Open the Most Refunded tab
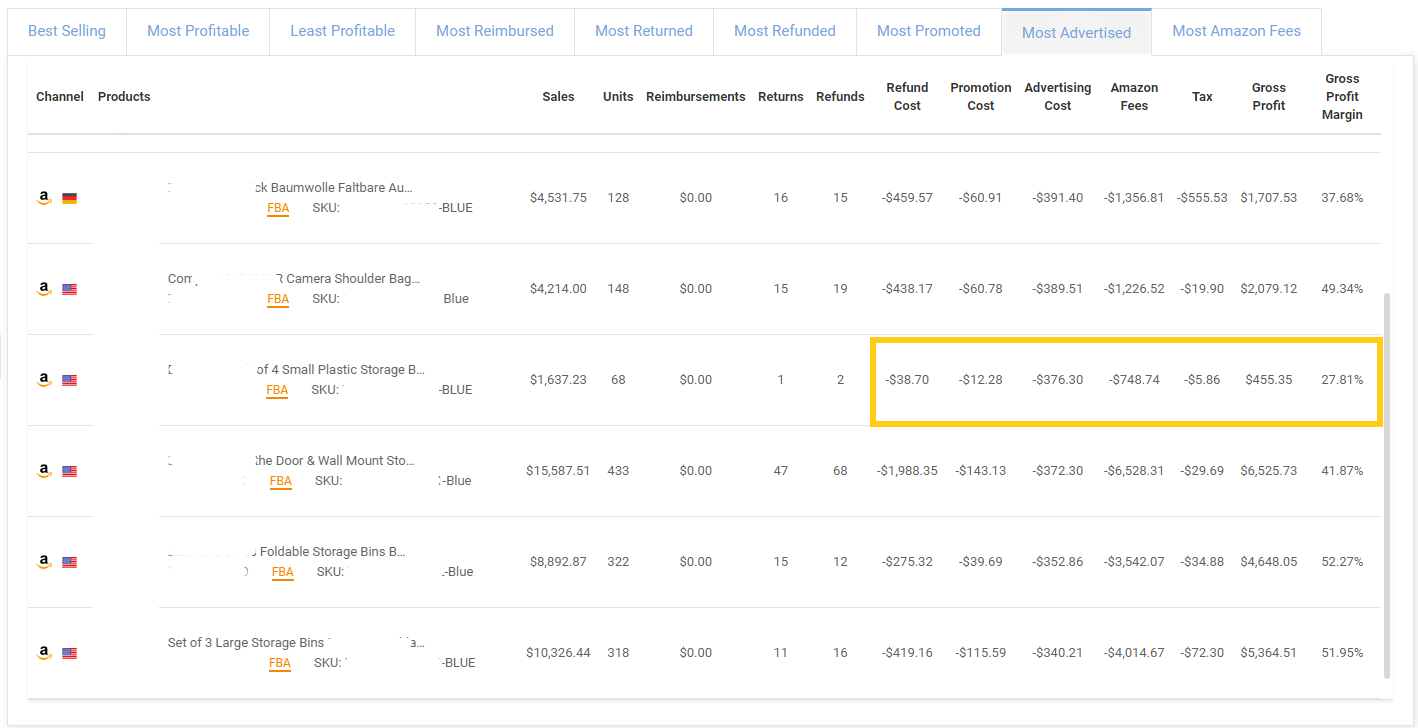The width and height of the screenshot is (1418, 728). [785, 31]
